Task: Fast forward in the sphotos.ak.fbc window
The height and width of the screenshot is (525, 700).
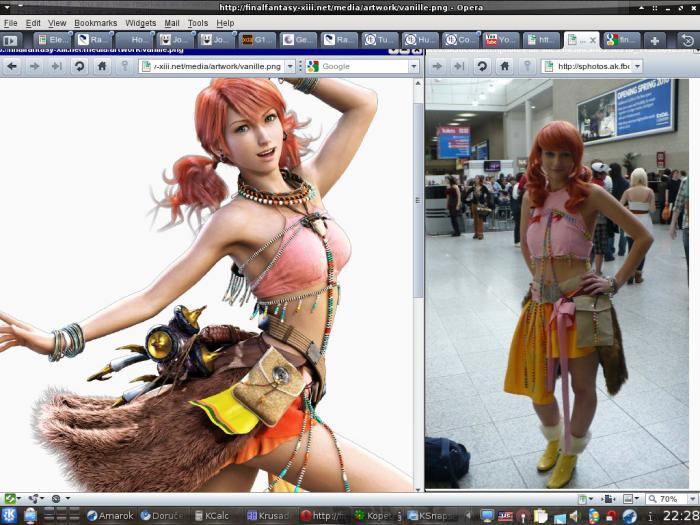Action: (459, 67)
